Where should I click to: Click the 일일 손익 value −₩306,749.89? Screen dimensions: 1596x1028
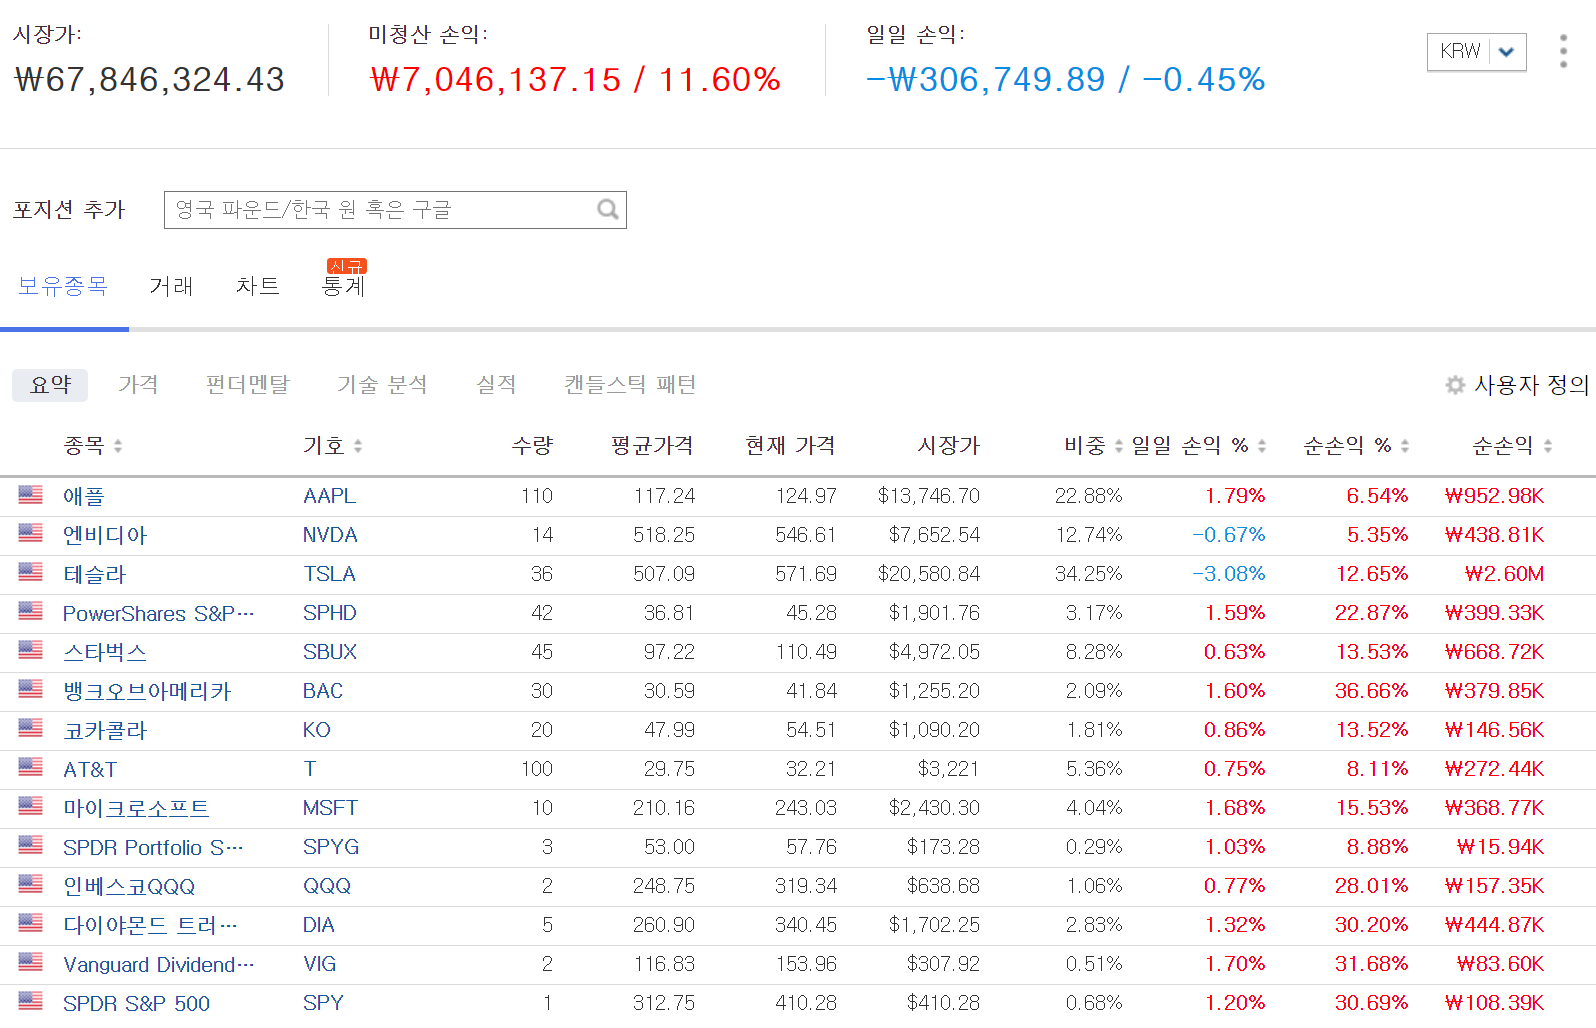coord(986,79)
